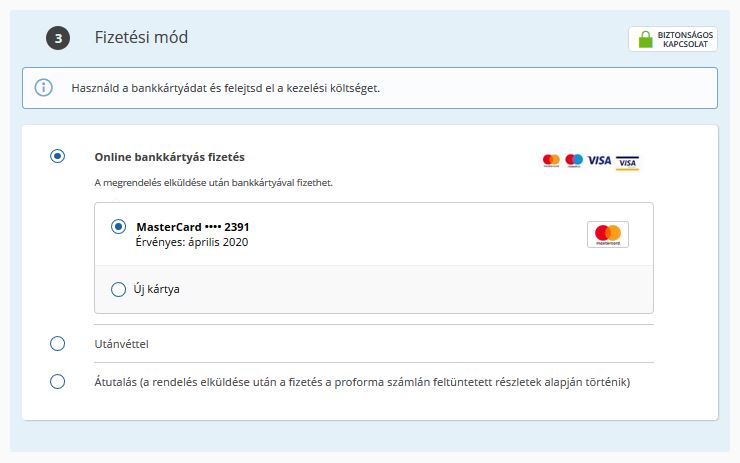The width and height of the screenshot is (740, 463).
Task: Choose the Új kártya radio option
Action: pos(118,289)
